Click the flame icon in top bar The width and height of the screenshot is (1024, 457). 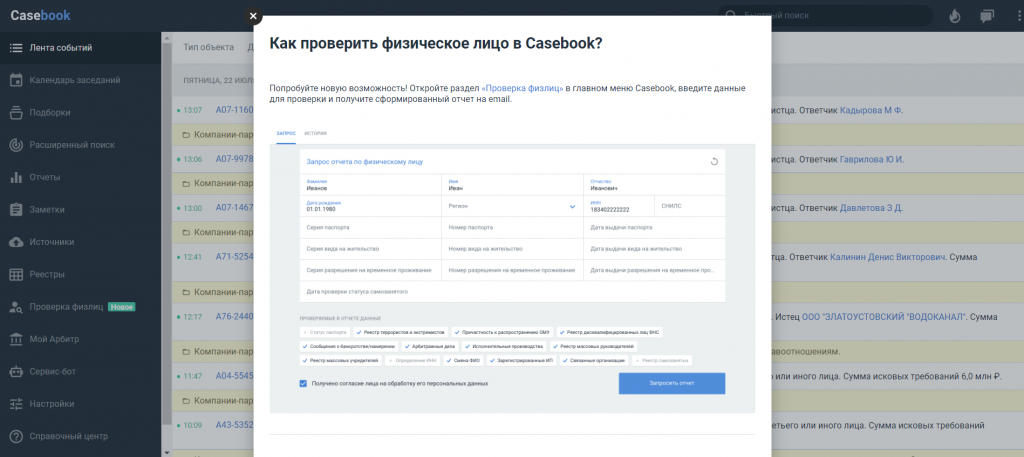(955, 16)
